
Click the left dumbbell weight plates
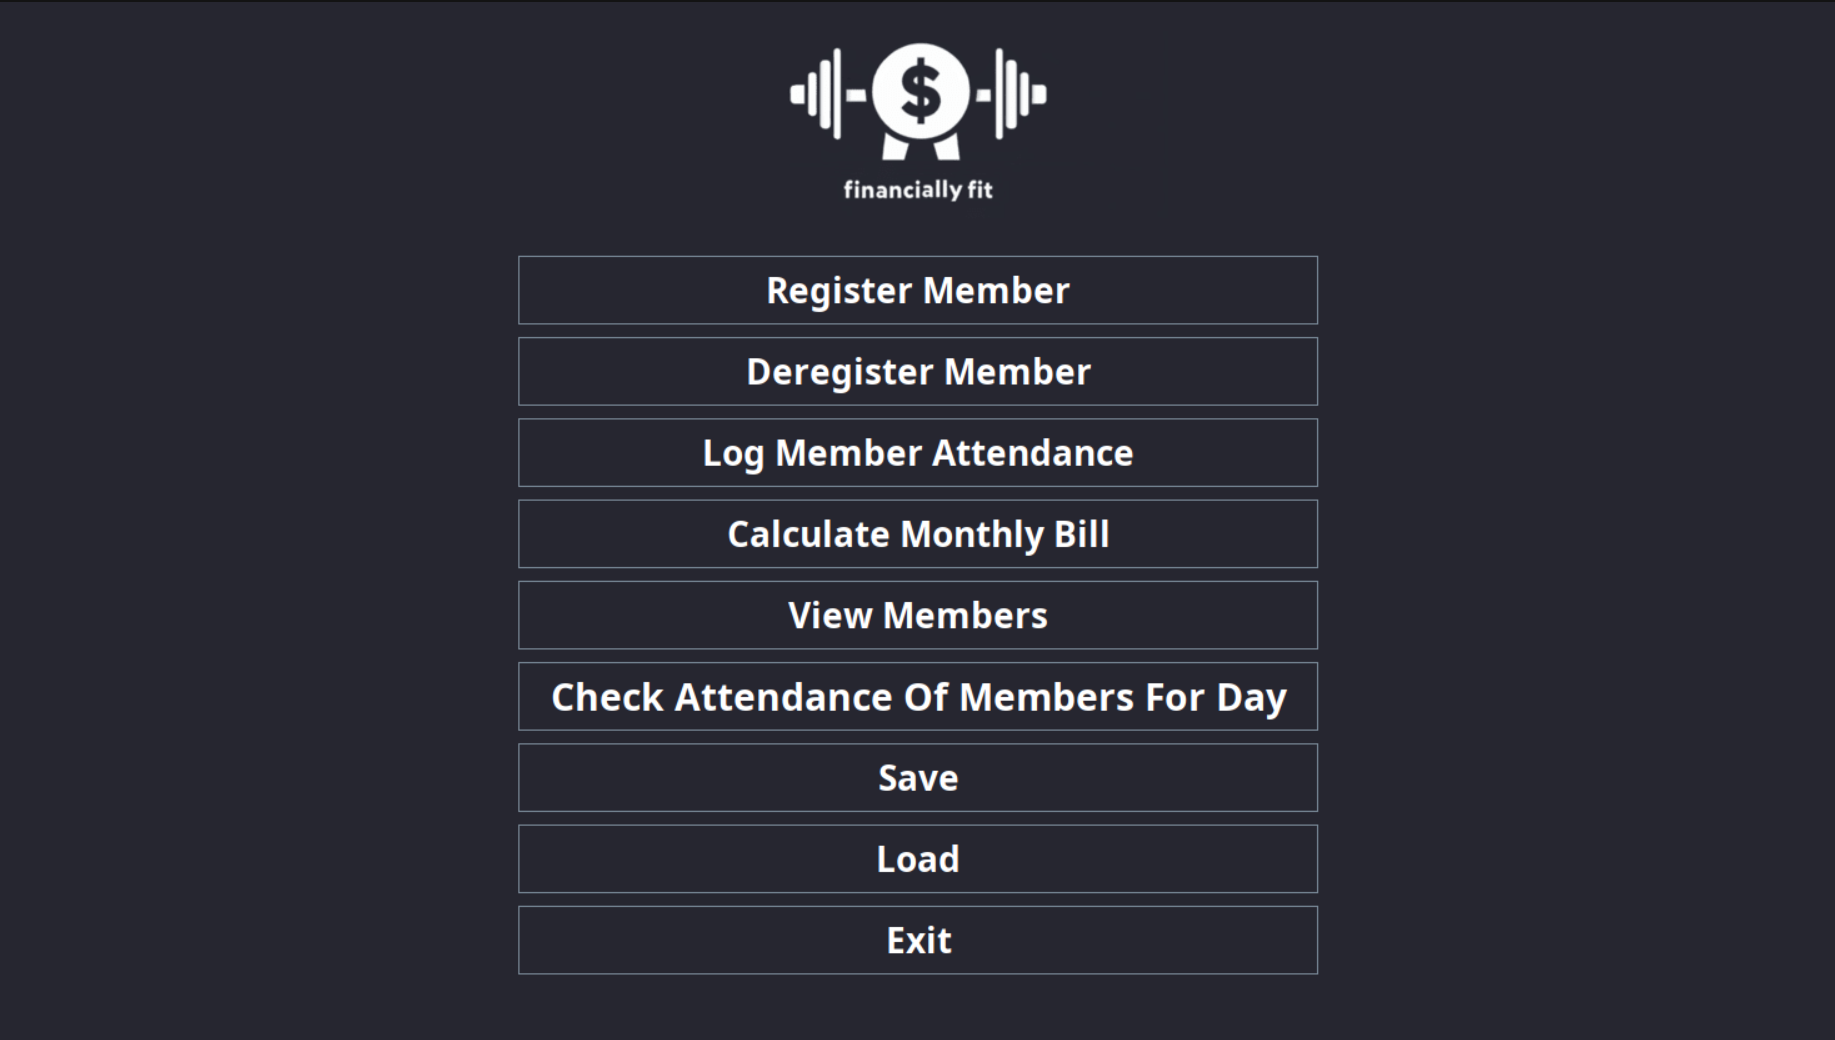pyautogui.click(x=820, y=94)
